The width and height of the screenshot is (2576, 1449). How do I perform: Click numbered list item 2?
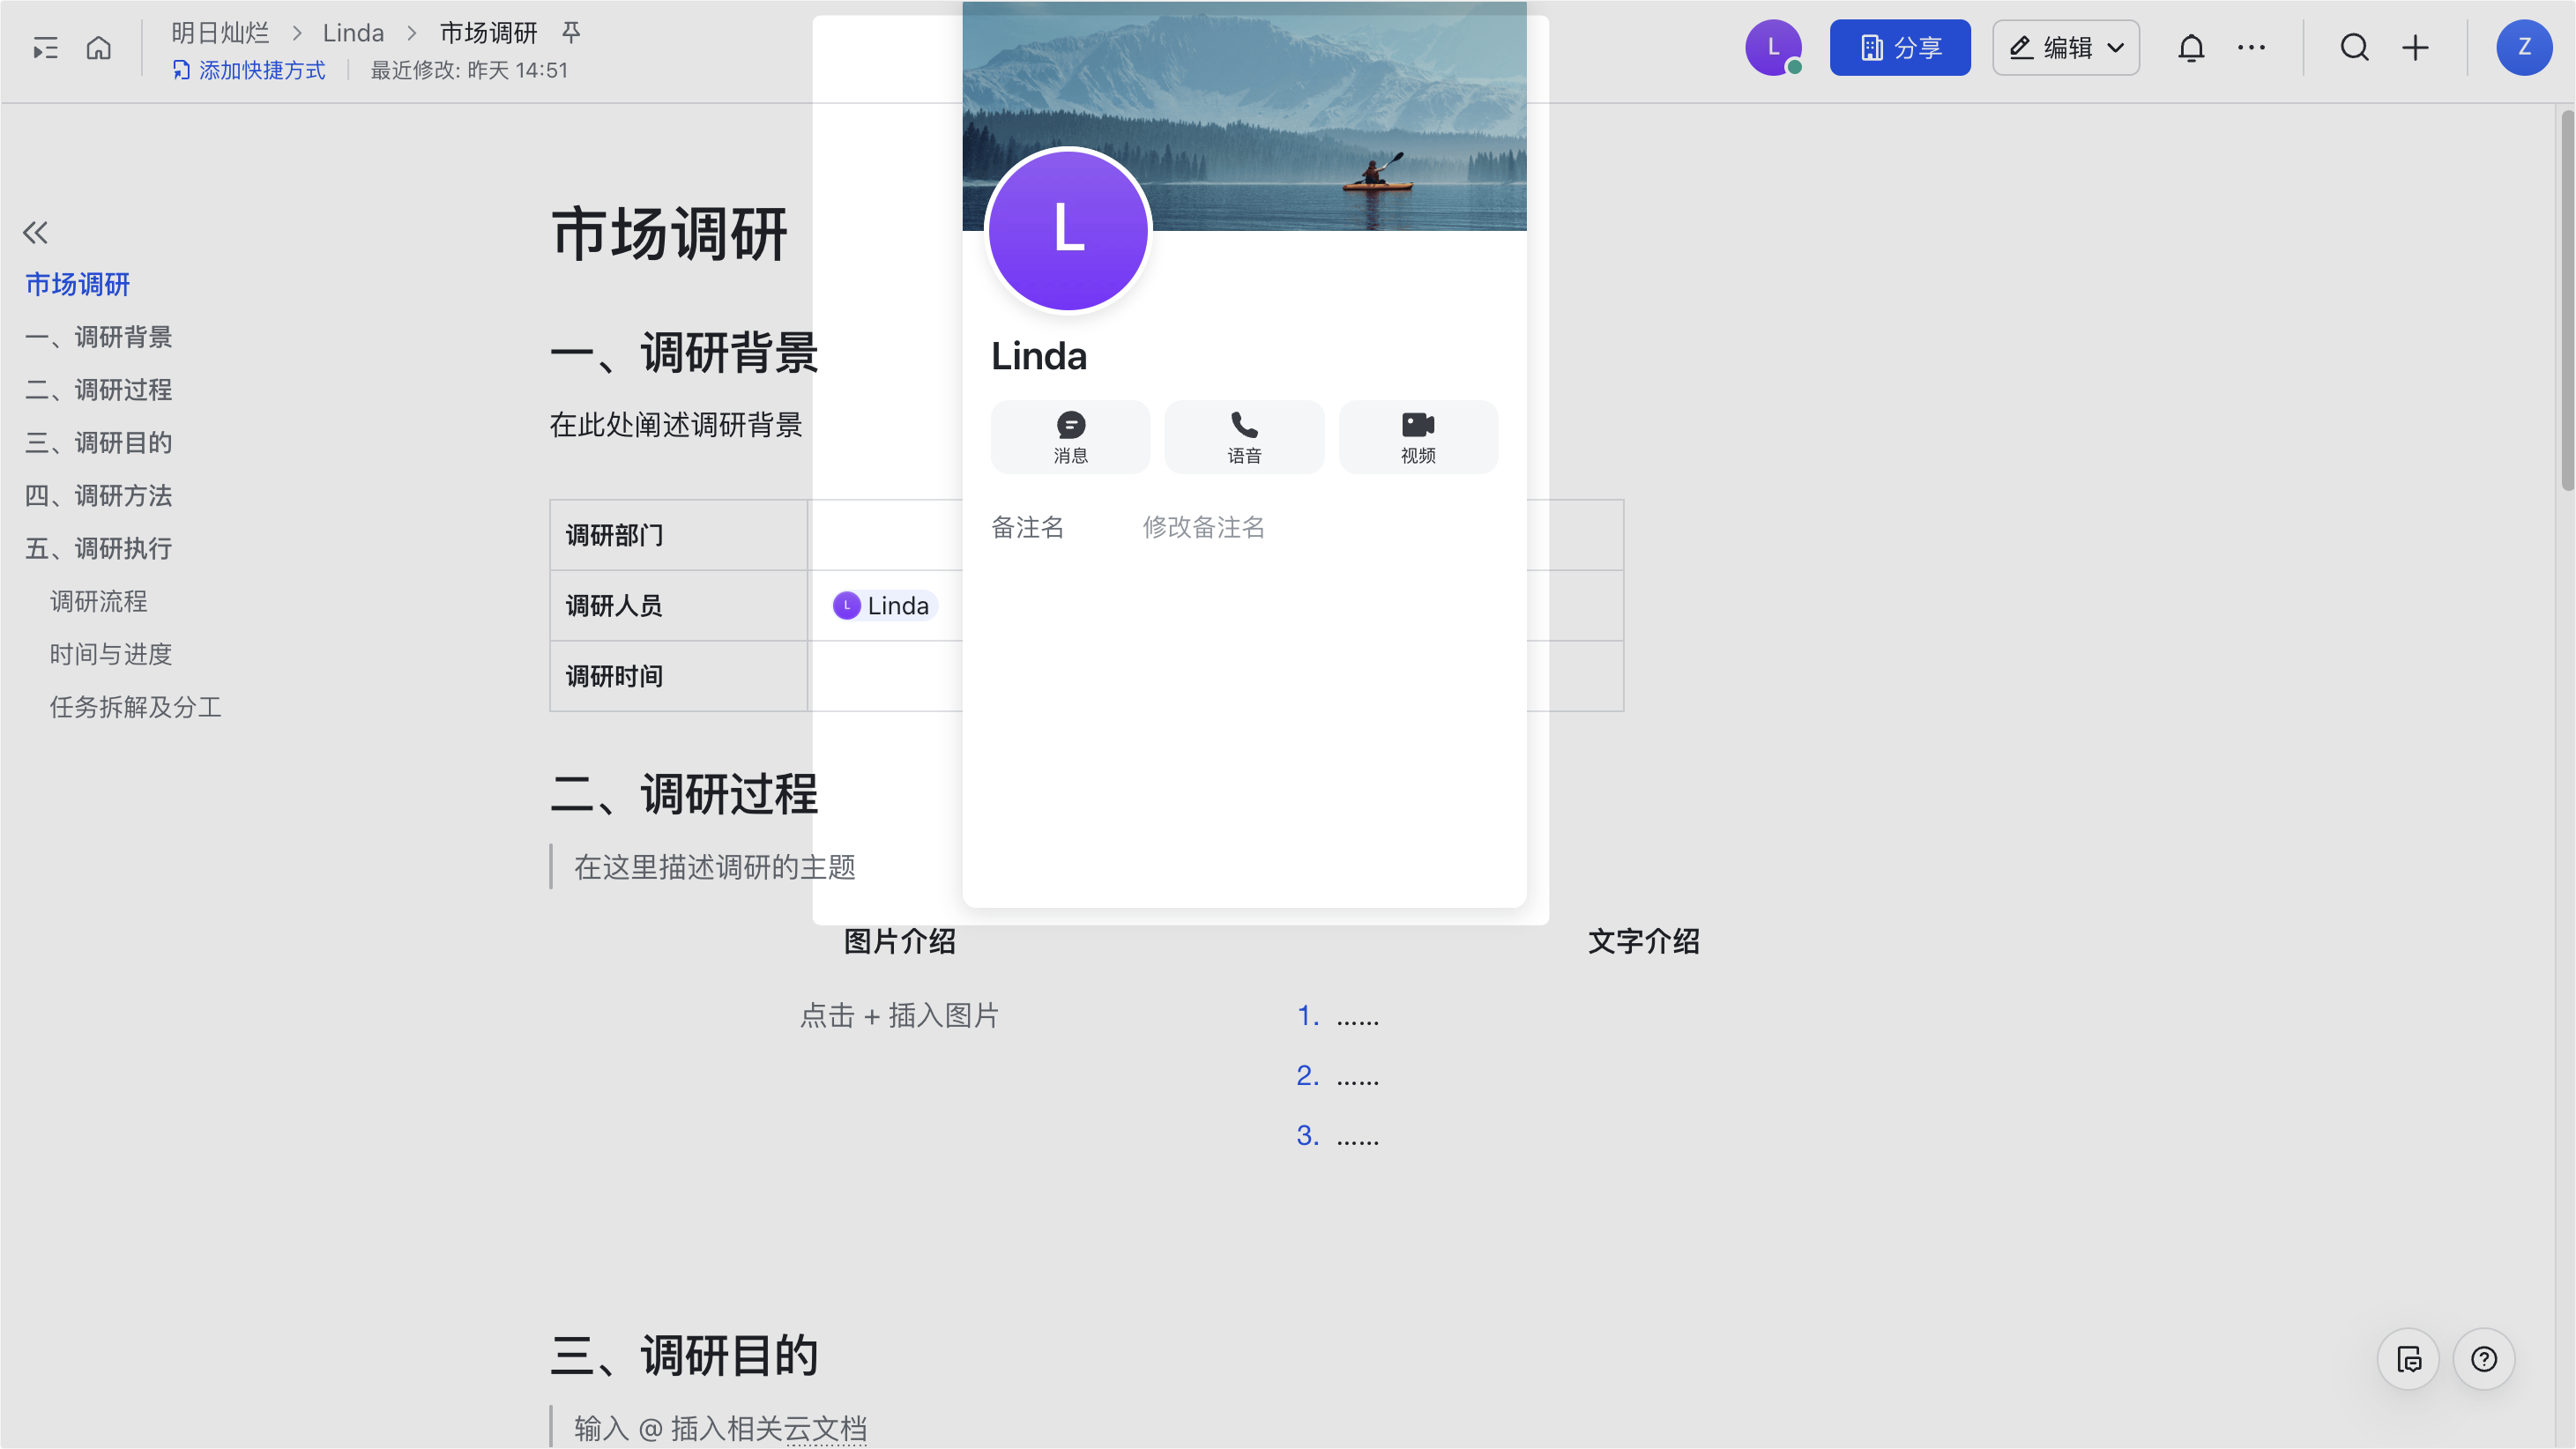coord(1338,1077)
